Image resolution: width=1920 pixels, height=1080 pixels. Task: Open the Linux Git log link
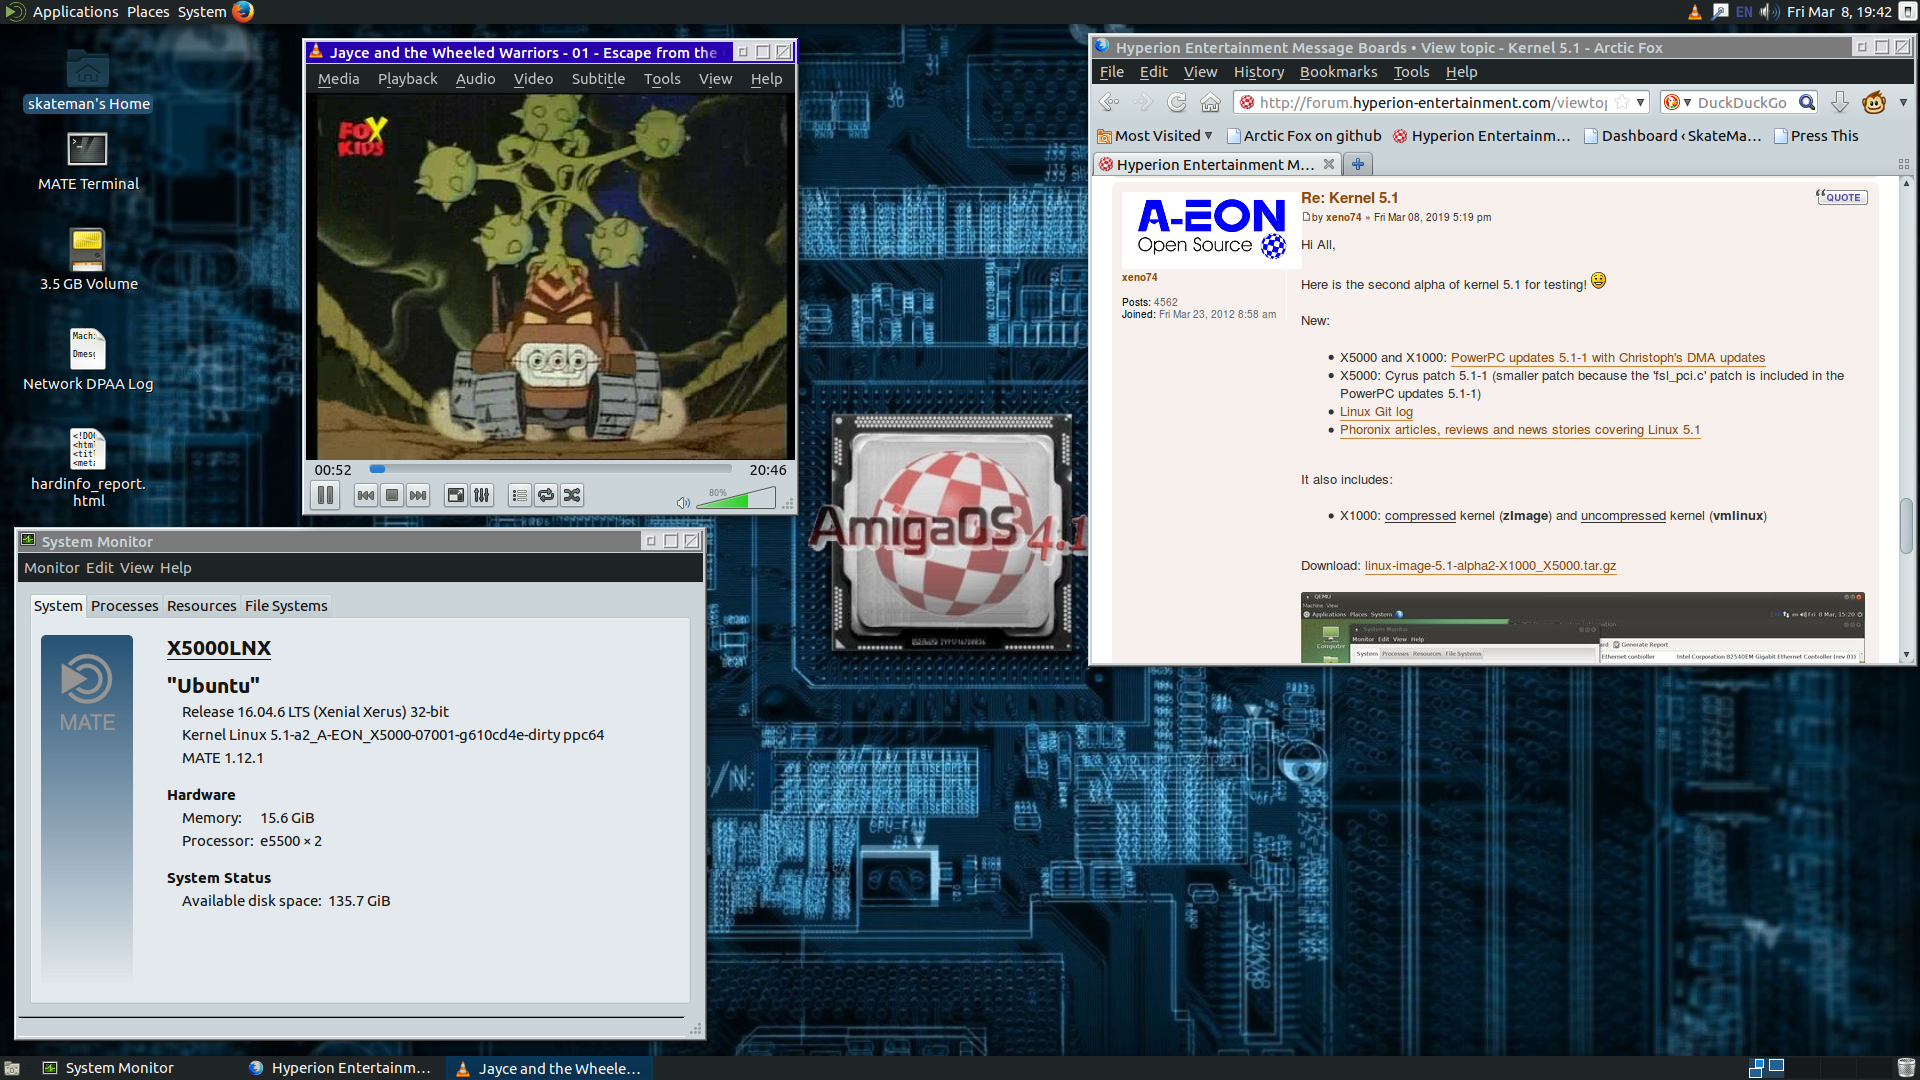[1376, 412]
